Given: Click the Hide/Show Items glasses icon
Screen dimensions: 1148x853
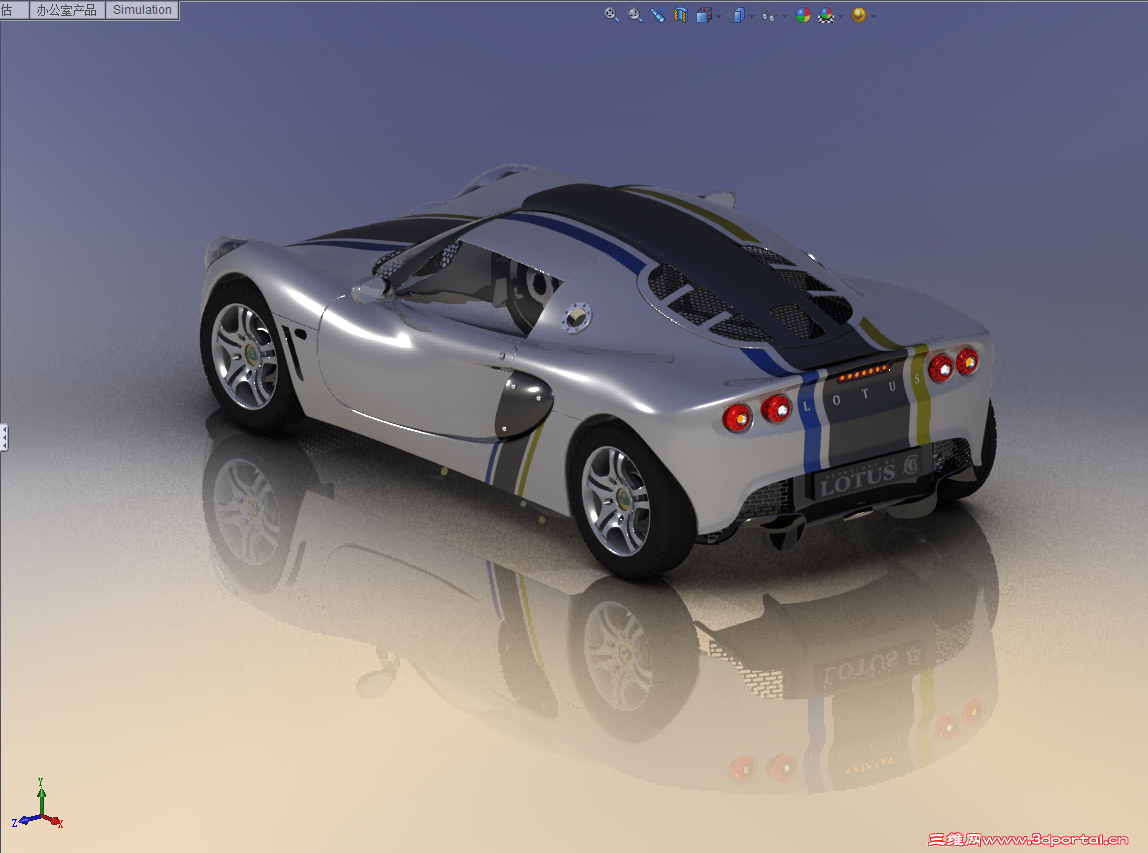Looking at the screenshot, I should coord(769,15).
